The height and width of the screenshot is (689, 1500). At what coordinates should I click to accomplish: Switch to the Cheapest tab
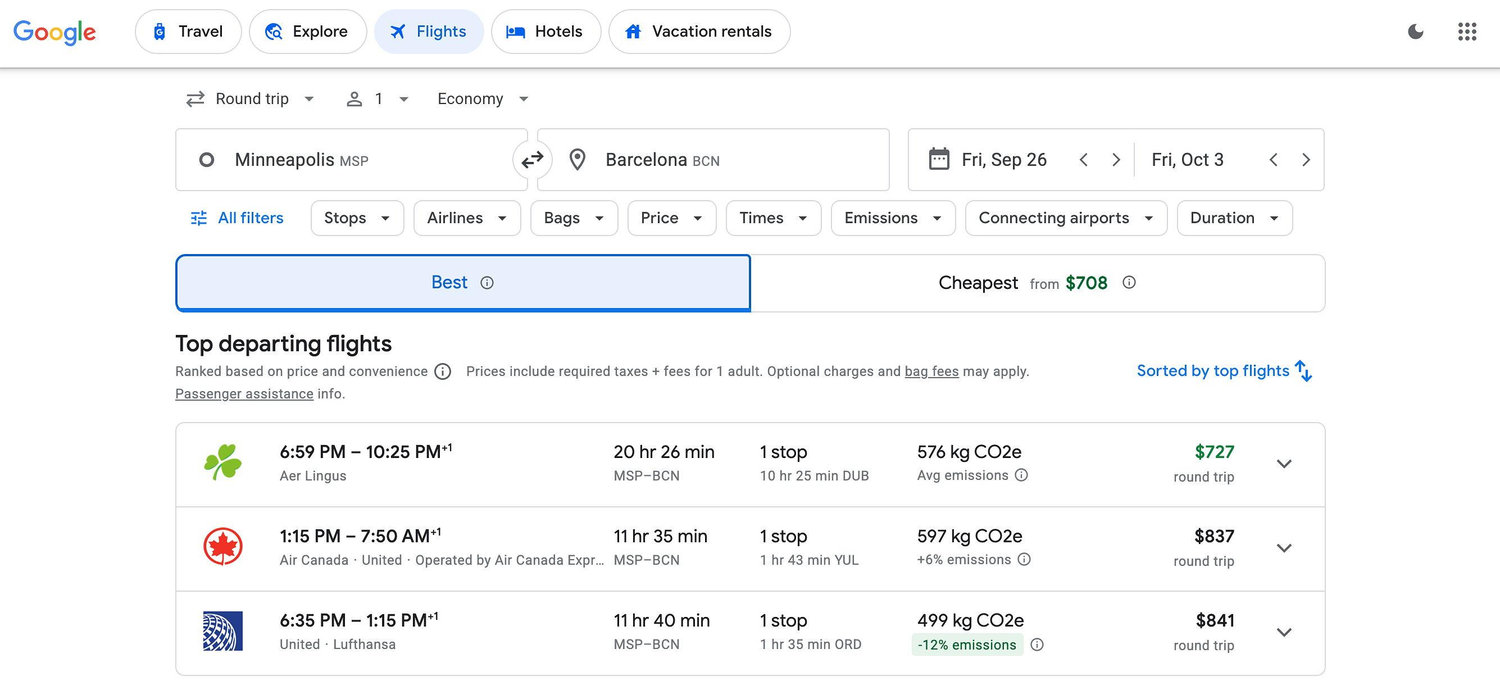coord(1038,283)
